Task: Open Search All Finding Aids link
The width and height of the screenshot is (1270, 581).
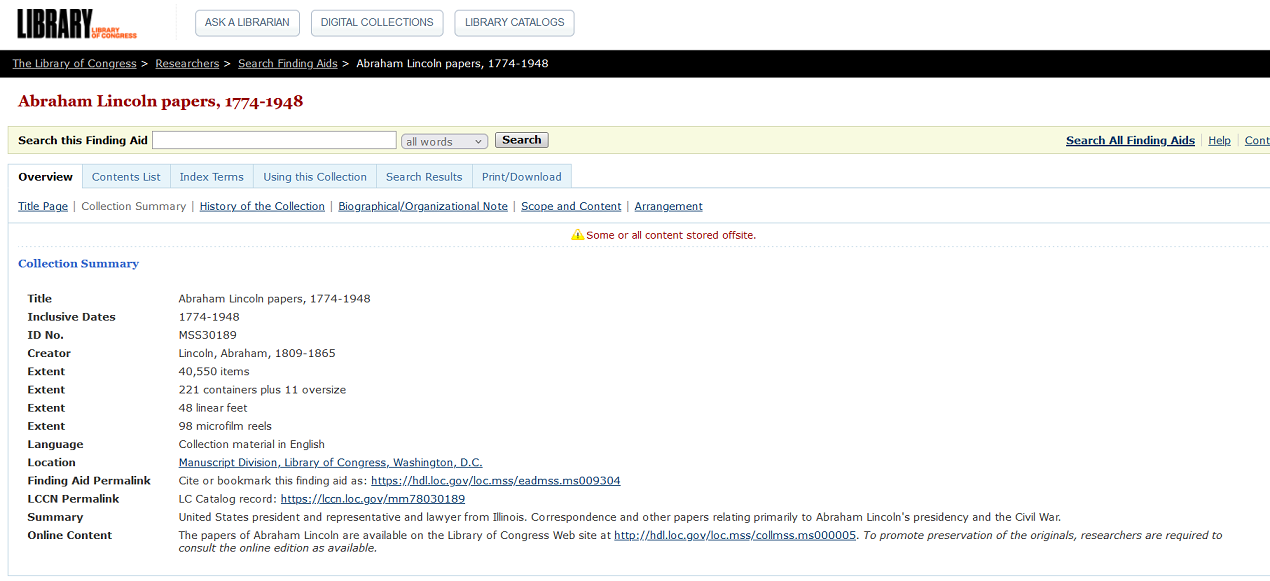Action: [1130, 141]
